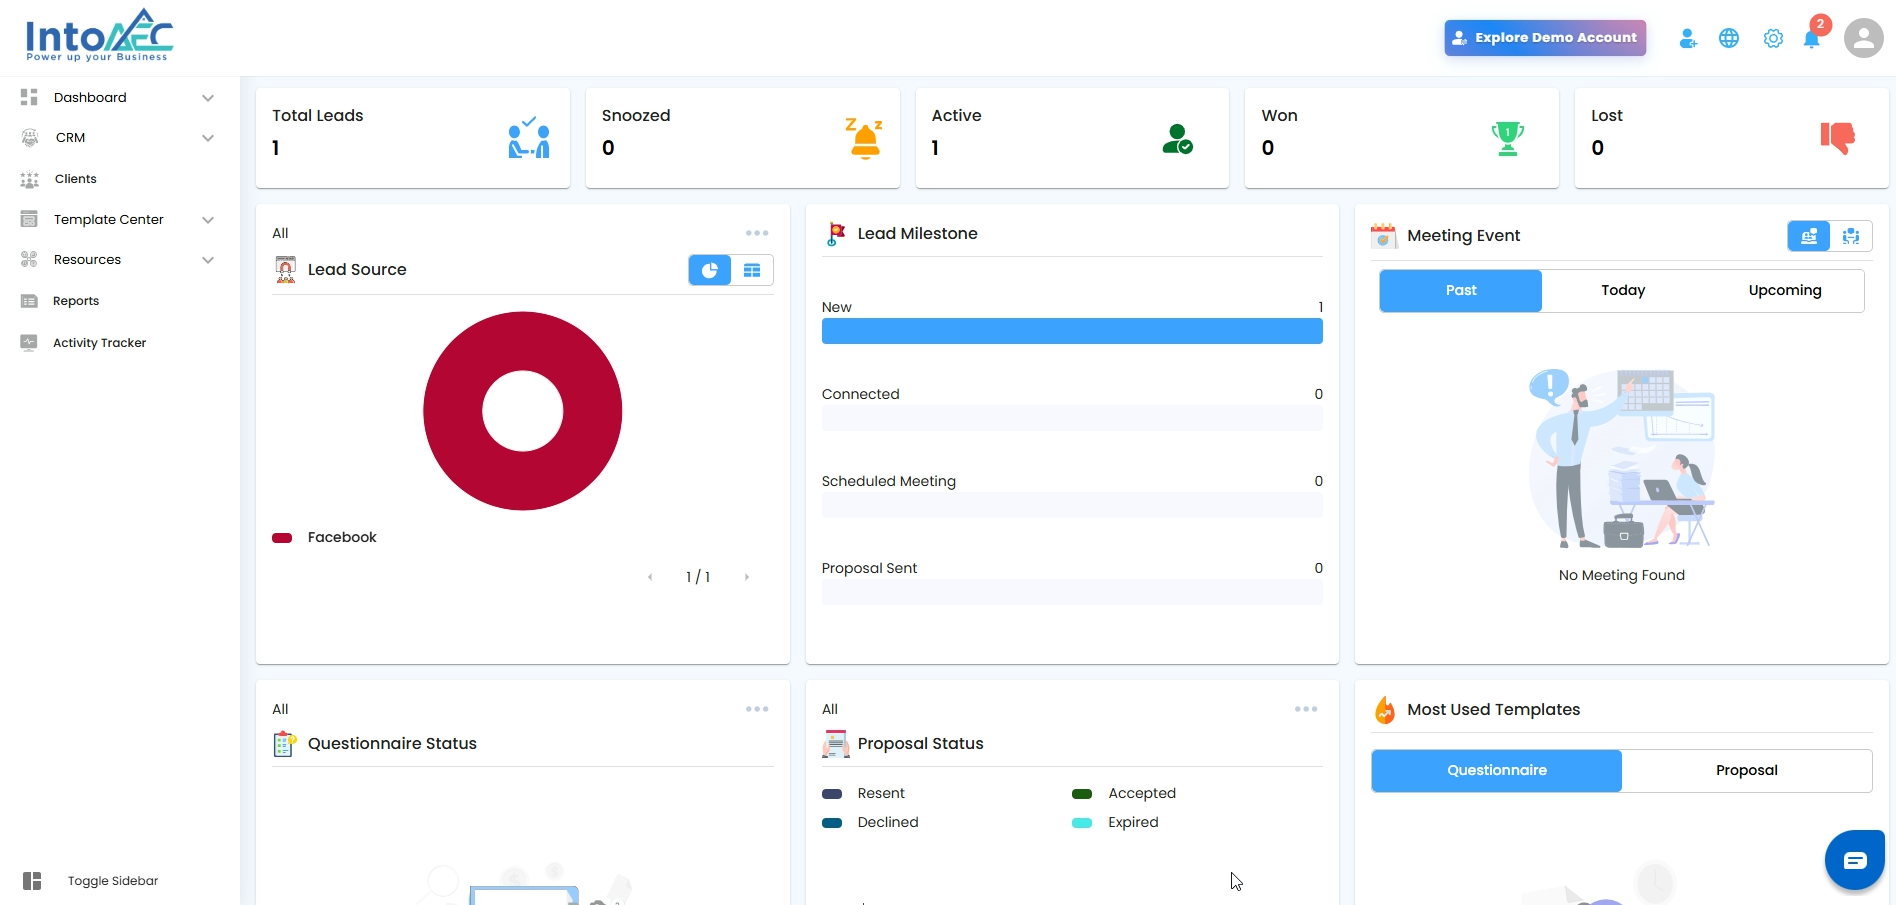Image resolution: width=1896 pixels, height=905 pixels.
Task: Open Lead Source more options menu
Action: coord(757,233)
